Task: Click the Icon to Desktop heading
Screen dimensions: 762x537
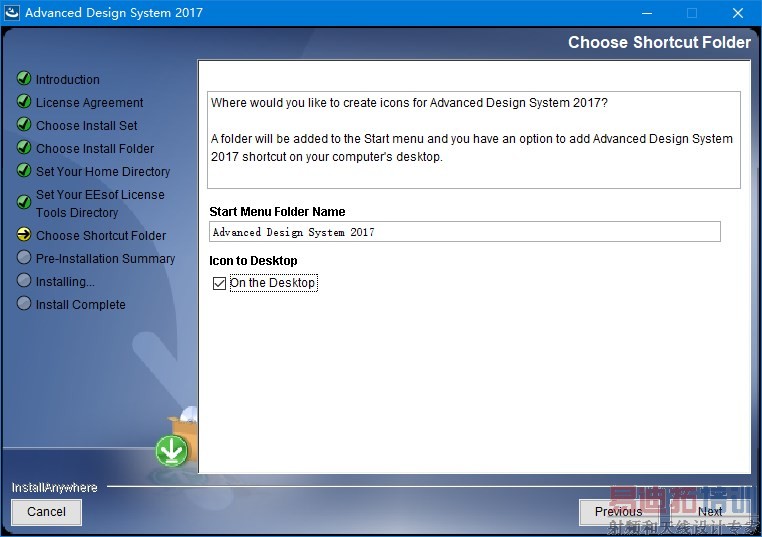Action: (x=253, y=260)
